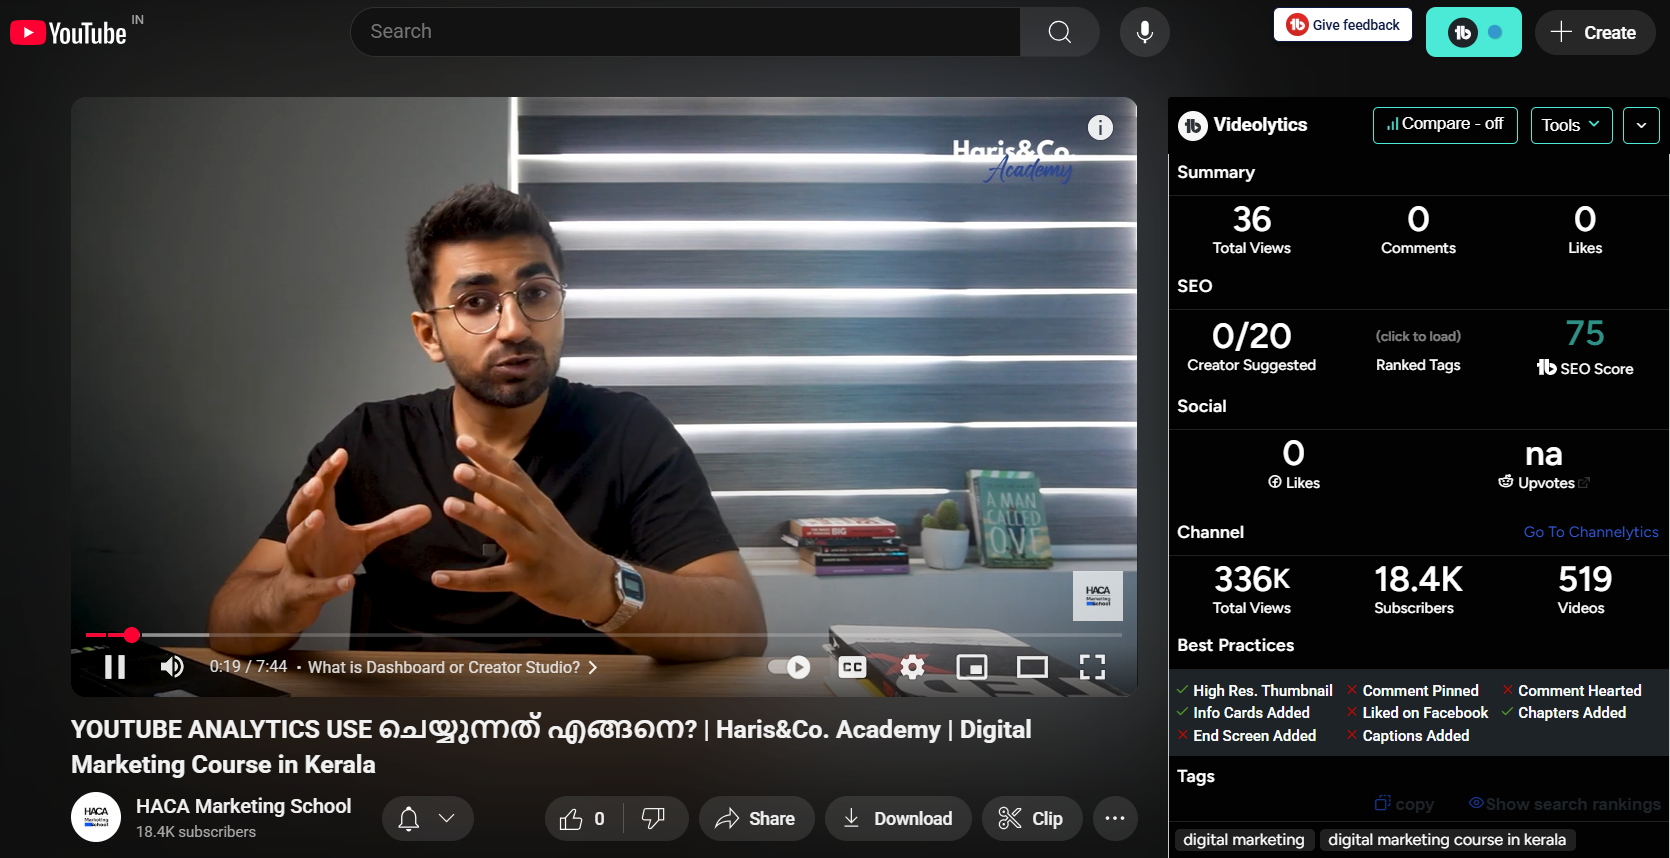Click the Clip scissors button
The height and width of the screenshot is (858, 1670).
click(1032, 819)
